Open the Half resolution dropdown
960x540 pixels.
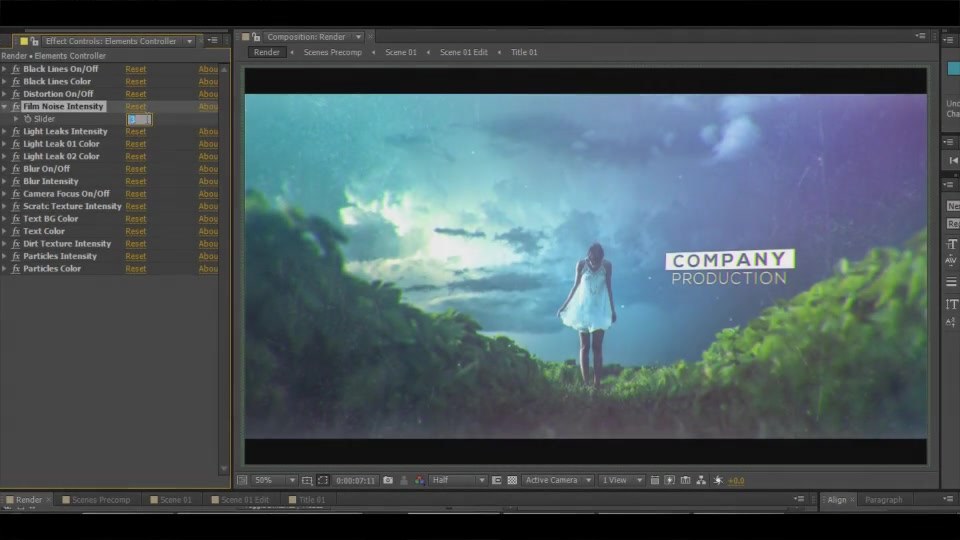coord(458,481)
